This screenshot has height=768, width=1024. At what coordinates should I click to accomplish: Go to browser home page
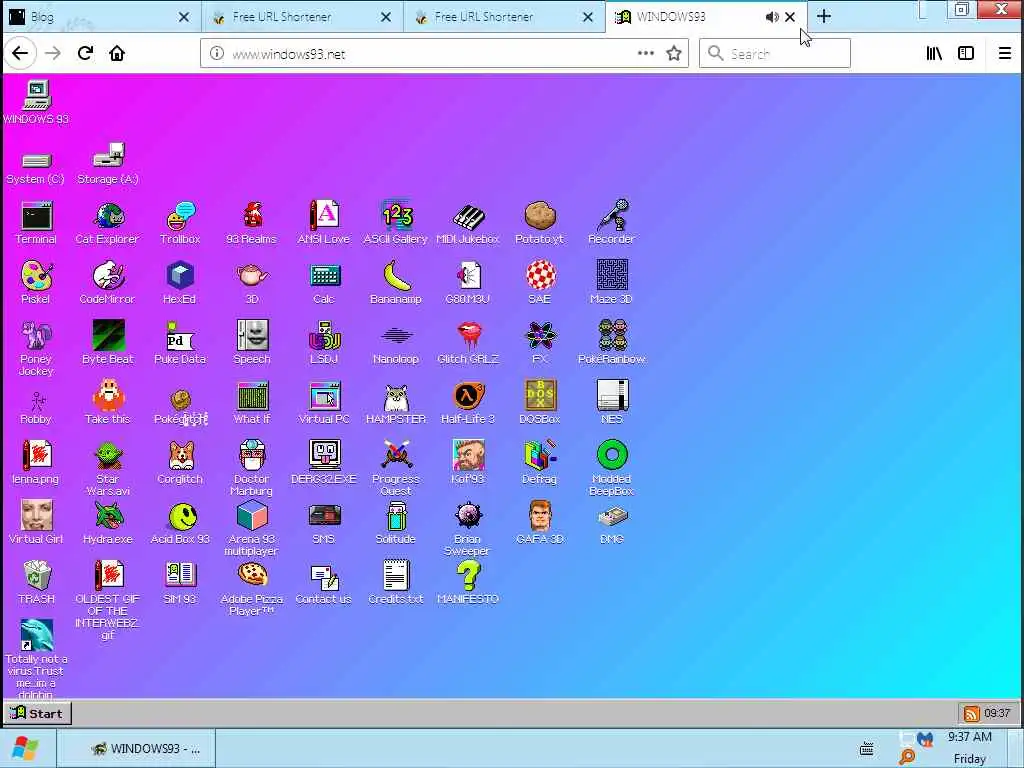[117, 53]
